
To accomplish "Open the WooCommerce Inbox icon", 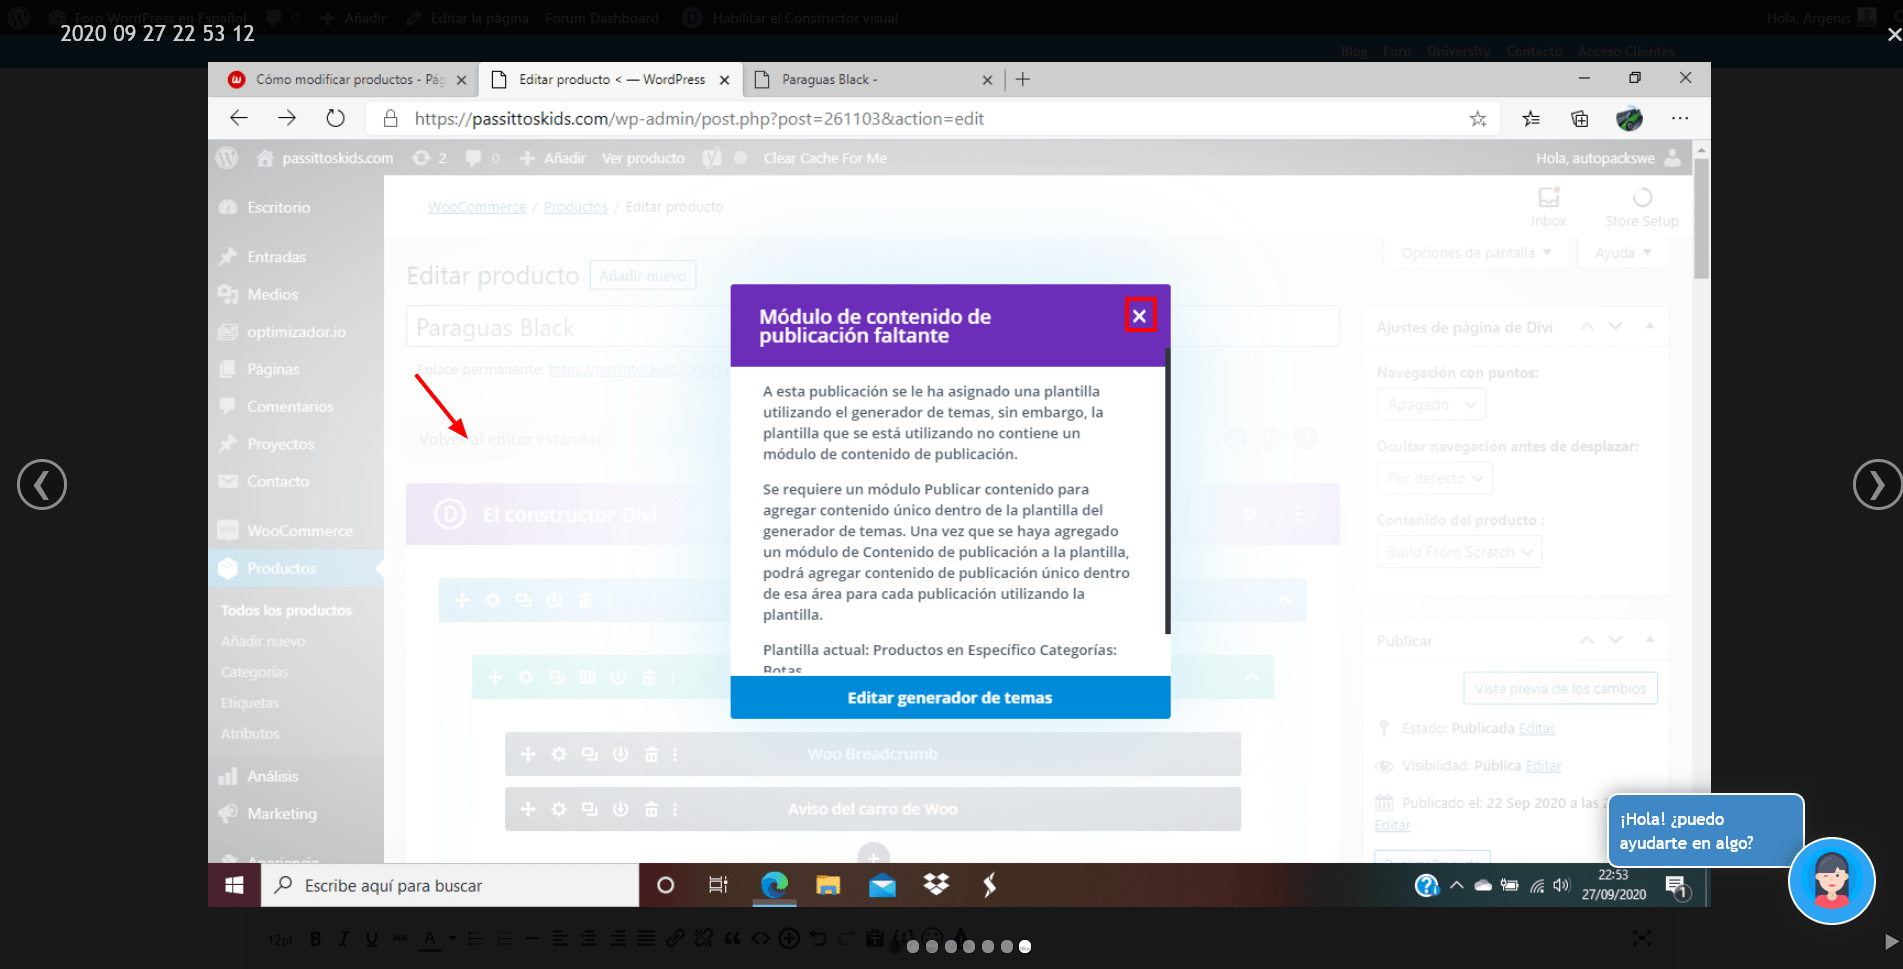I will click(x=1548, y=206).
